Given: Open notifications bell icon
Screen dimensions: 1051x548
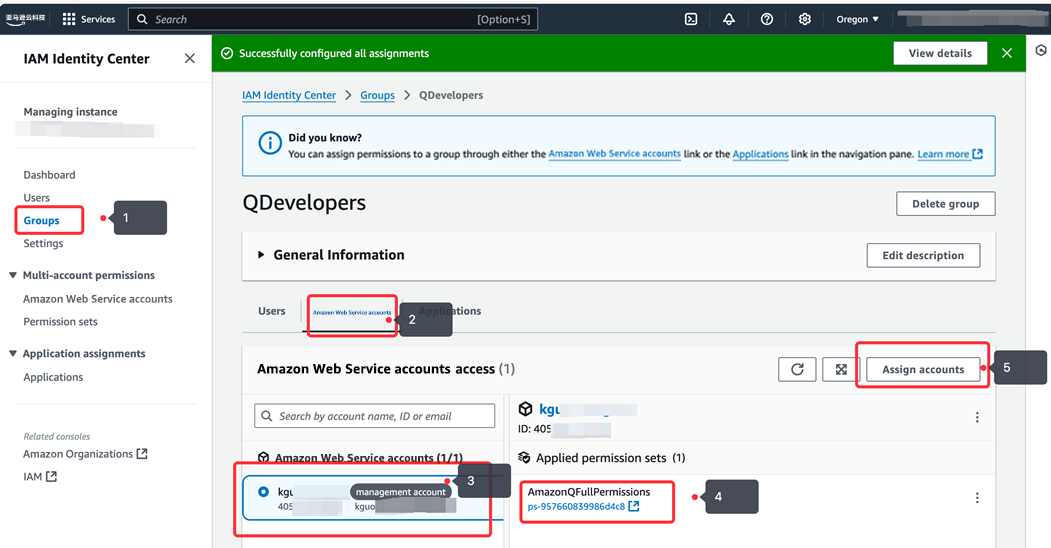Looking at the screenshot, I should point(729,19).
